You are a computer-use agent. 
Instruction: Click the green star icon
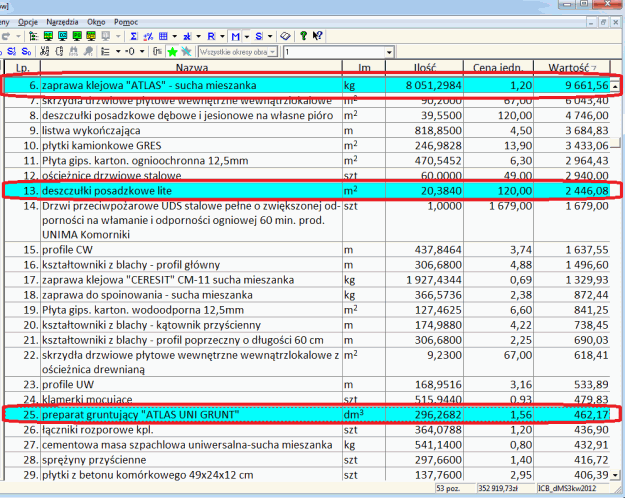[172, 51]
